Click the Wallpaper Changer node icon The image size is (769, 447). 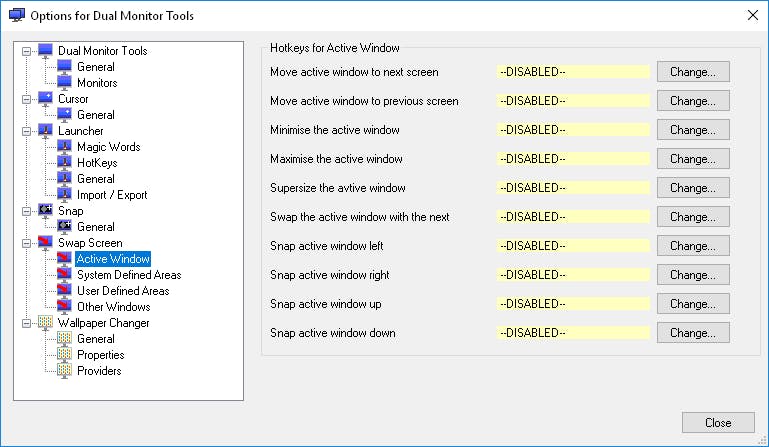tap(45, 323)
